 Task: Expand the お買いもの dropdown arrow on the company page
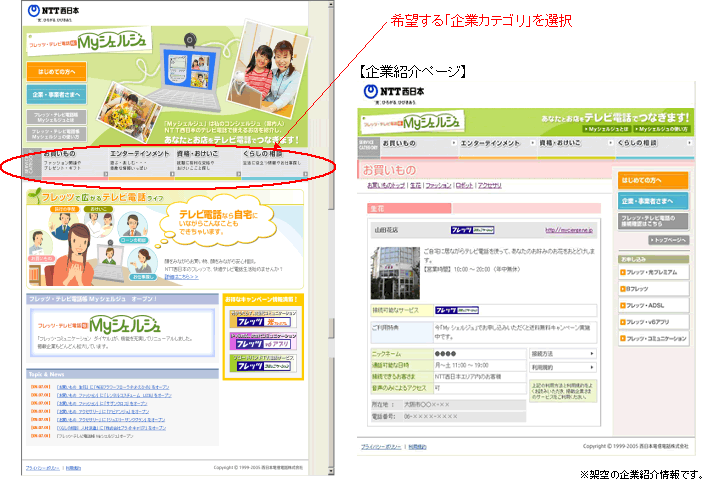click(454, 143)
